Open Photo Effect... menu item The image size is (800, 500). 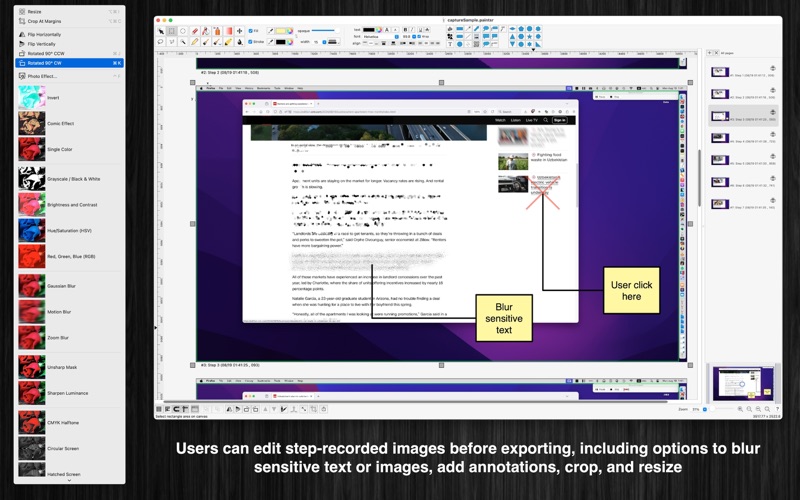point(69,76)
